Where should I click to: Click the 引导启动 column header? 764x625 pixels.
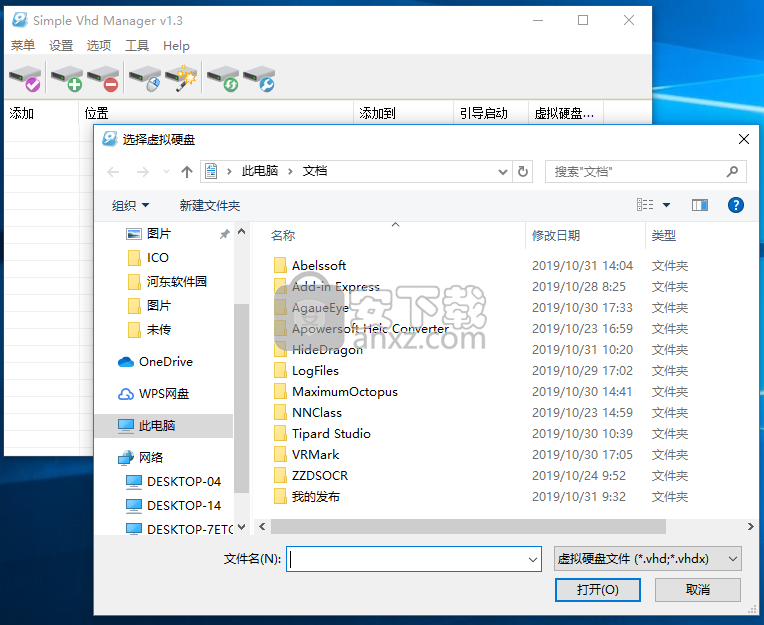point(491,113)
